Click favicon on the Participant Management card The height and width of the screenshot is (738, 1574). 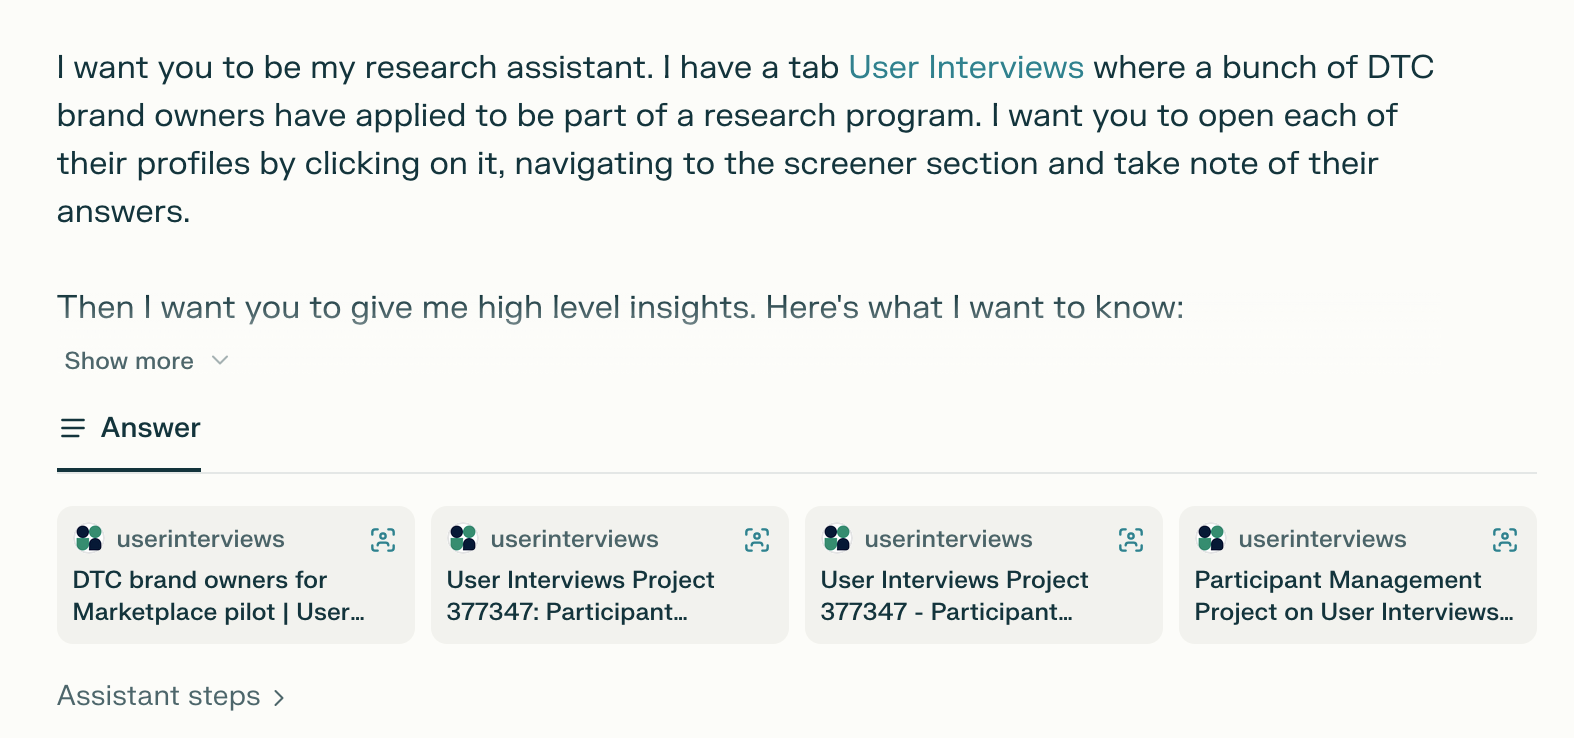[1211, 539]
